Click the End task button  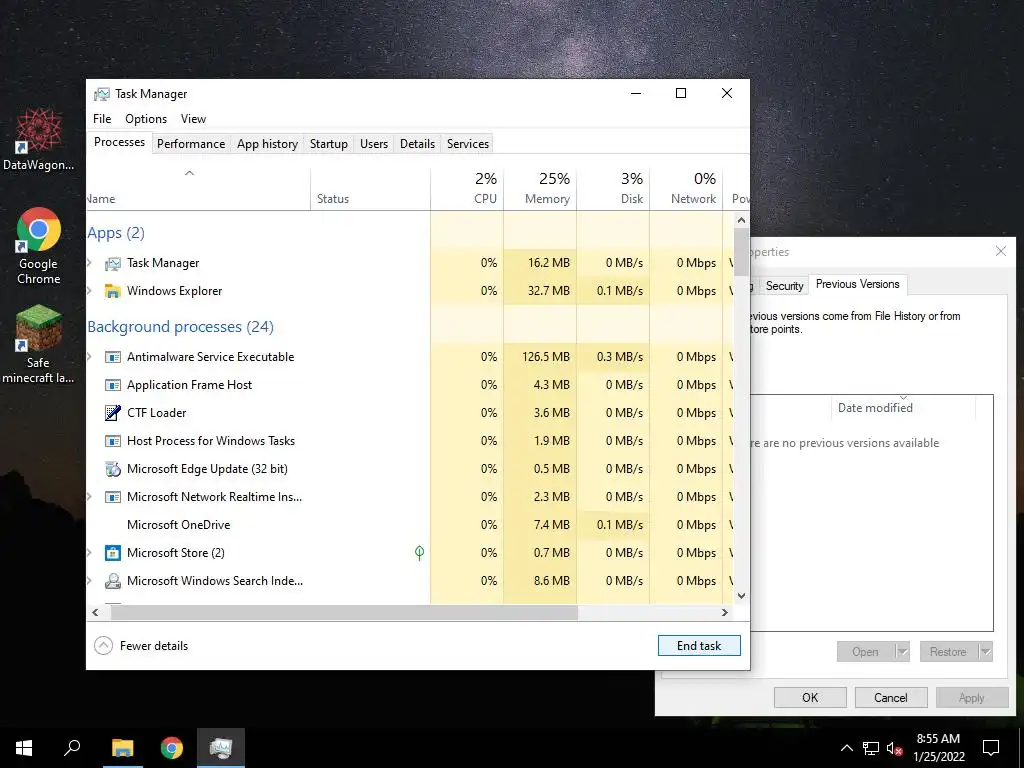(x=699, y=646)
